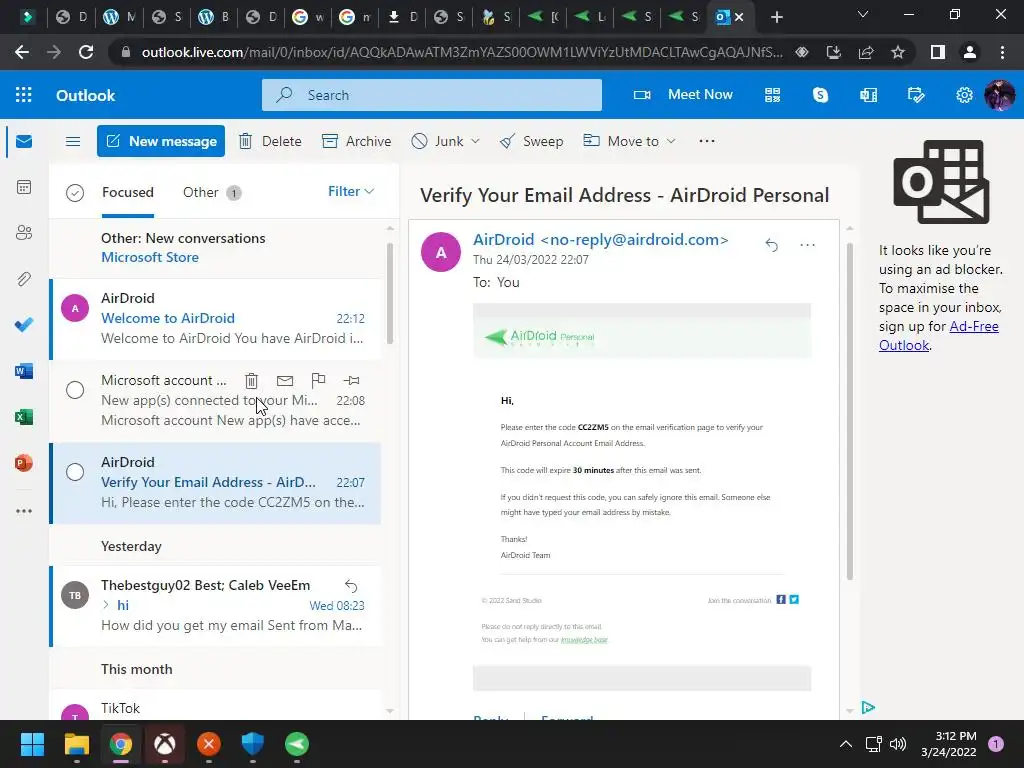1024x768 pixels.
Task: Open the Mail view in sidebar
Action: pyautogui.click(x=24, y=141)
